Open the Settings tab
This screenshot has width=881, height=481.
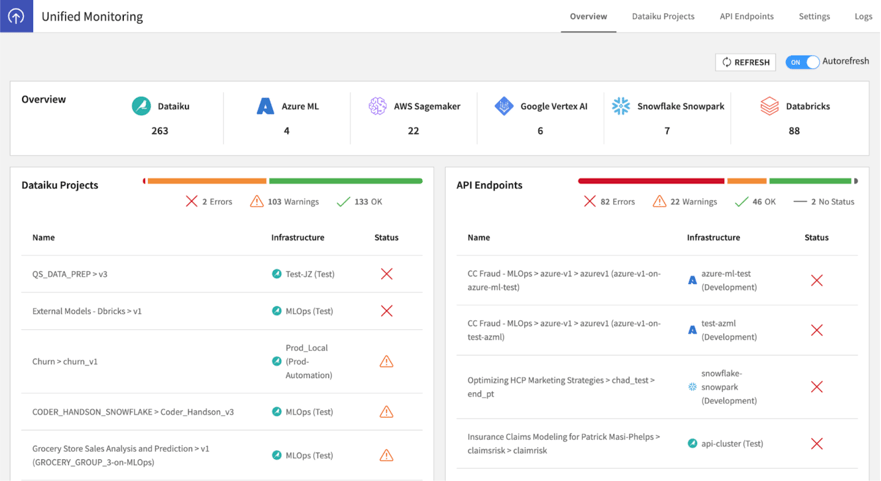point(814,16)
